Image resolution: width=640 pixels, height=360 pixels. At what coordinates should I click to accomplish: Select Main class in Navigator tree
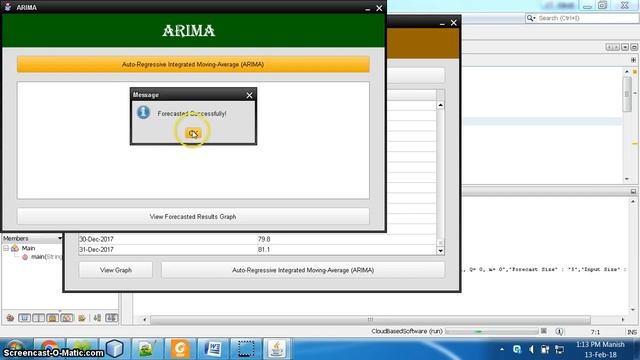coord(28,248)
